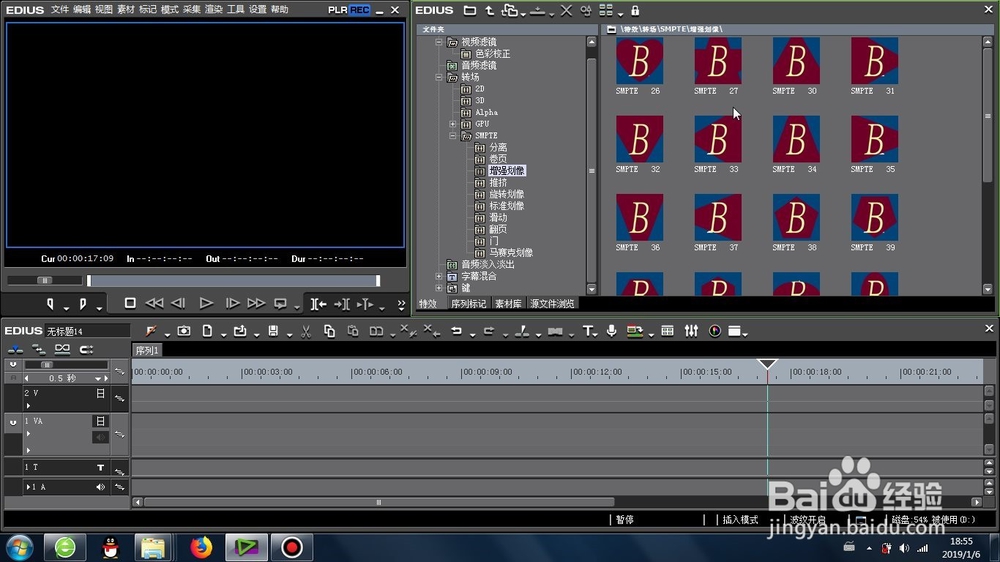The width and height of the screenshot is (1000, 562).
Task: Click the Voice Over microphone icon
Action: coord(612,330)
